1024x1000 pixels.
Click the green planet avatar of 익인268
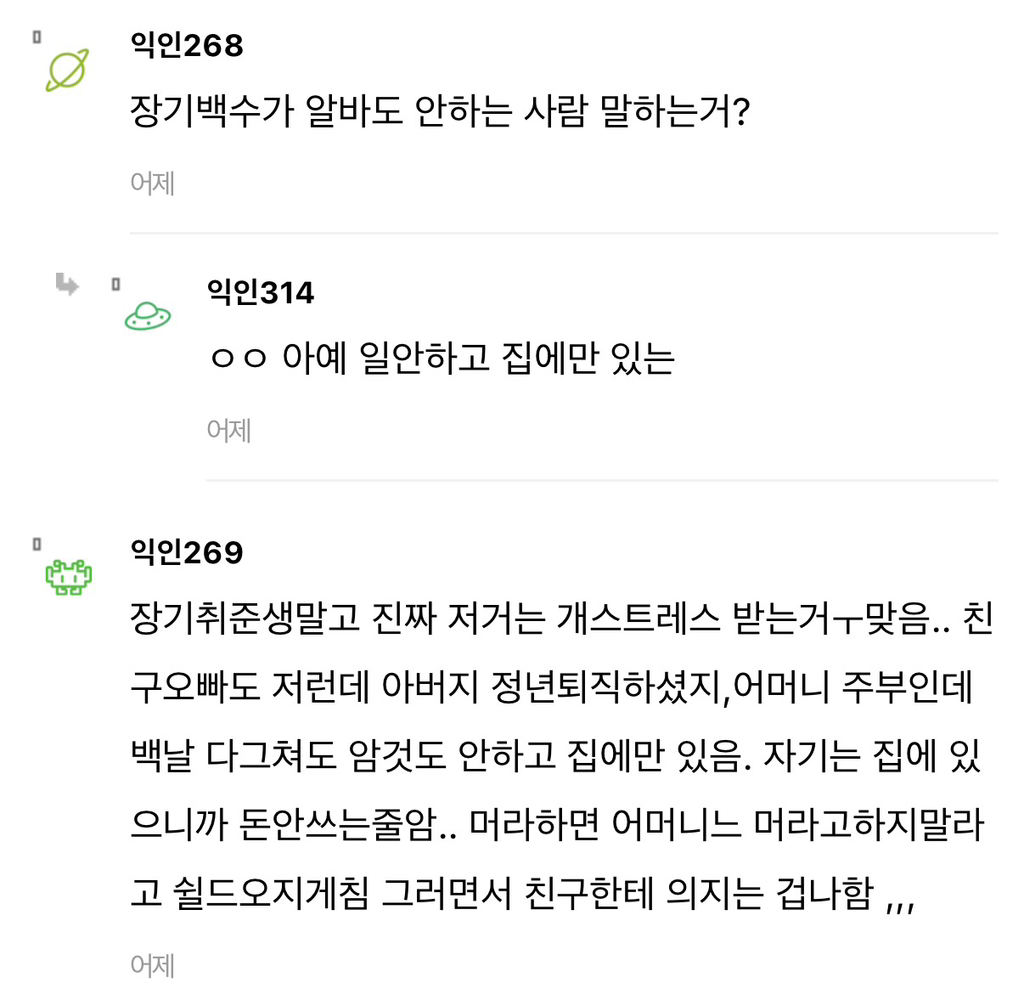tap(65, 68)
